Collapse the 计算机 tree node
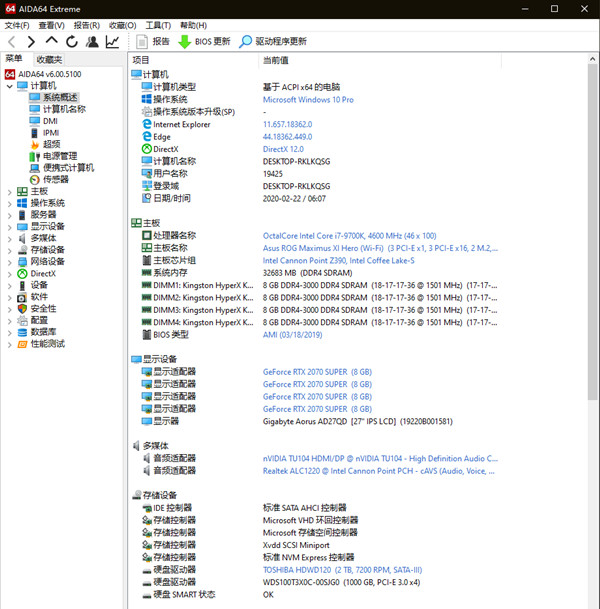The height and width of the screenshot is (609, 600). click(x=9, y=86)
